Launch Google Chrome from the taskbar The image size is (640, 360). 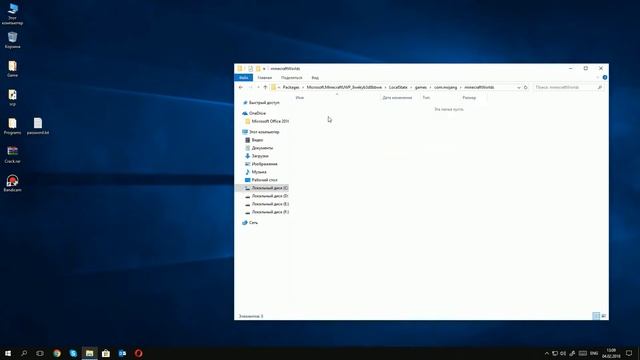pyautogui.click(x=57, y=353)
